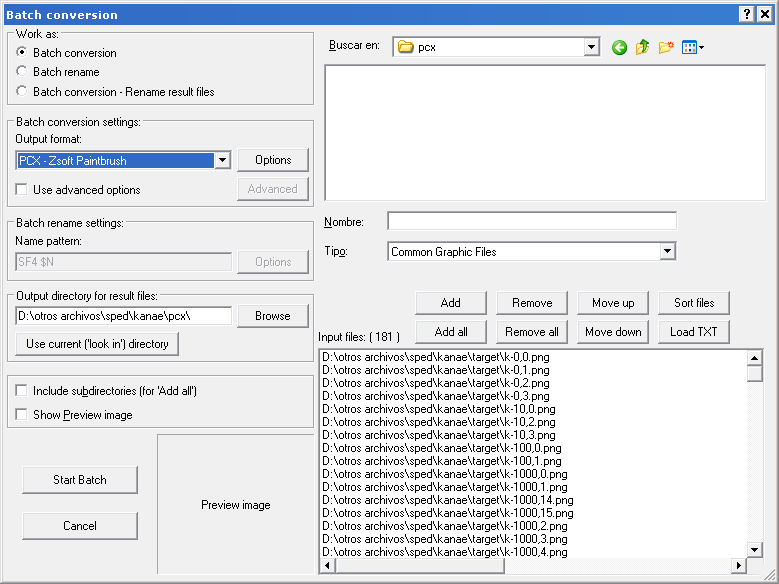The height and width of the screenshot is (584, 779).
Task: Expand the Tipo file type dropdown
Action: click(668, 252)
